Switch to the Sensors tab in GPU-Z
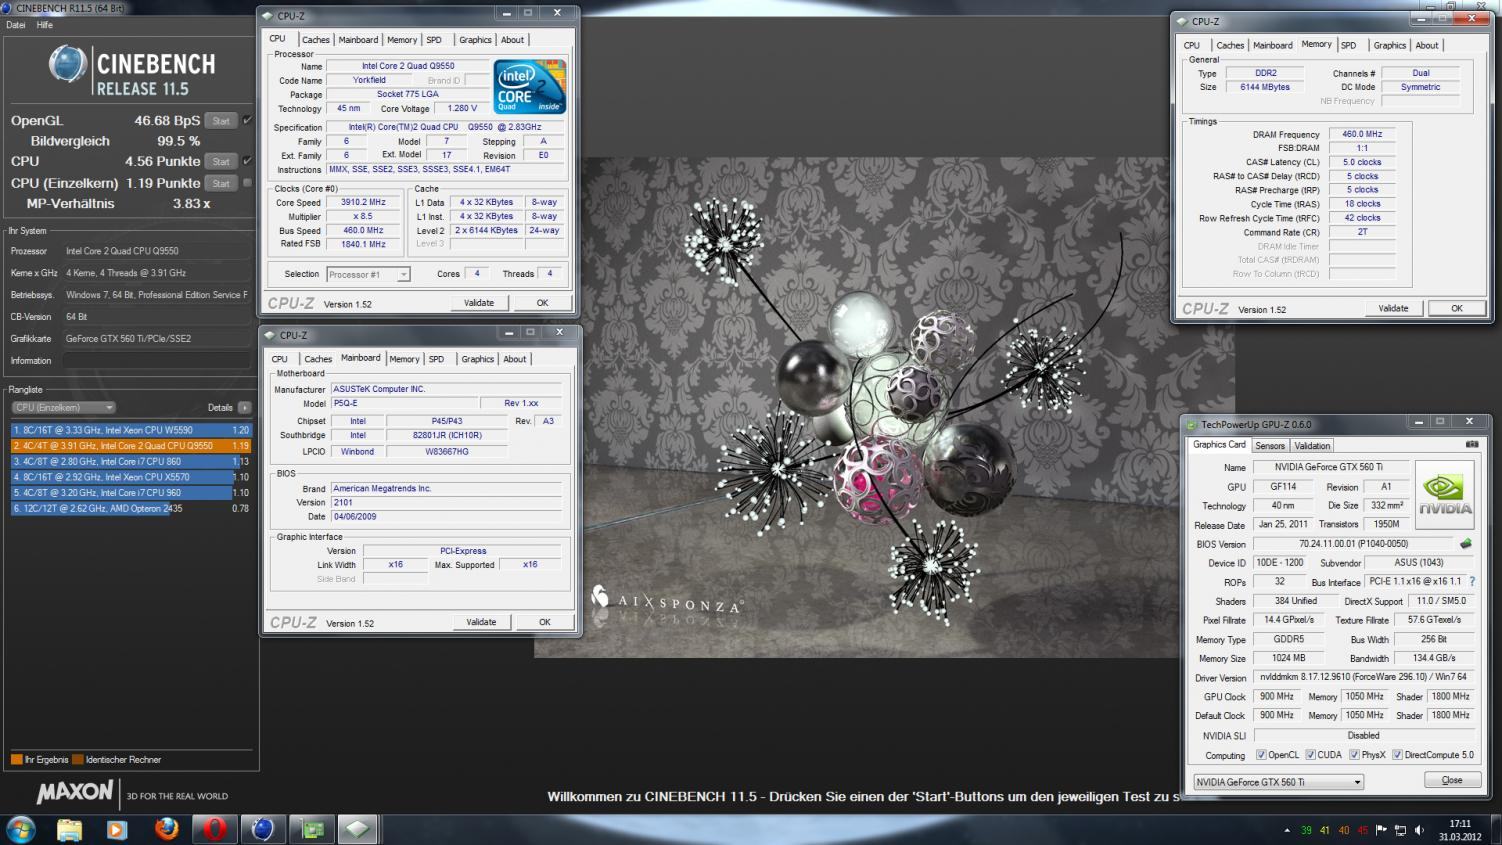Viewport: 1502px width, 845px height. [x=1270, y=446]
